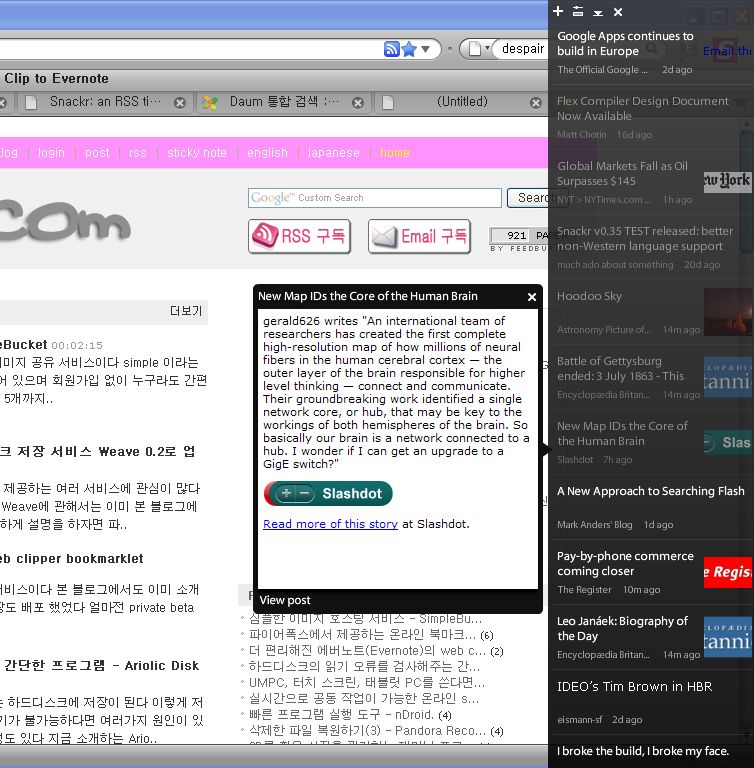
Task: Open the 'login' link in pink navigation bar
Action: tap(51, 153)
